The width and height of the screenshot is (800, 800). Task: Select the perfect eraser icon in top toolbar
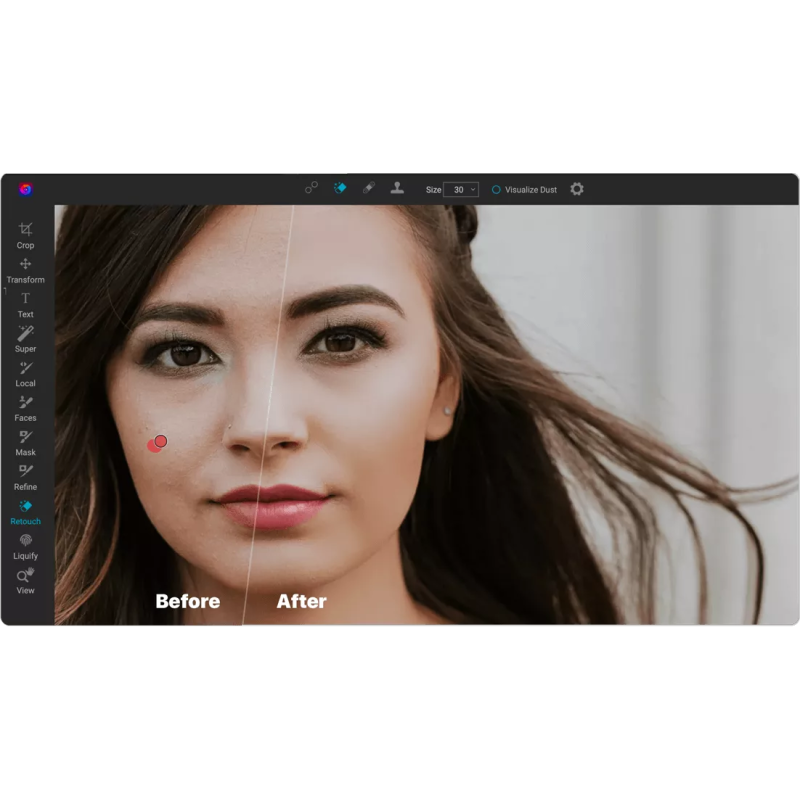[340, 188]
